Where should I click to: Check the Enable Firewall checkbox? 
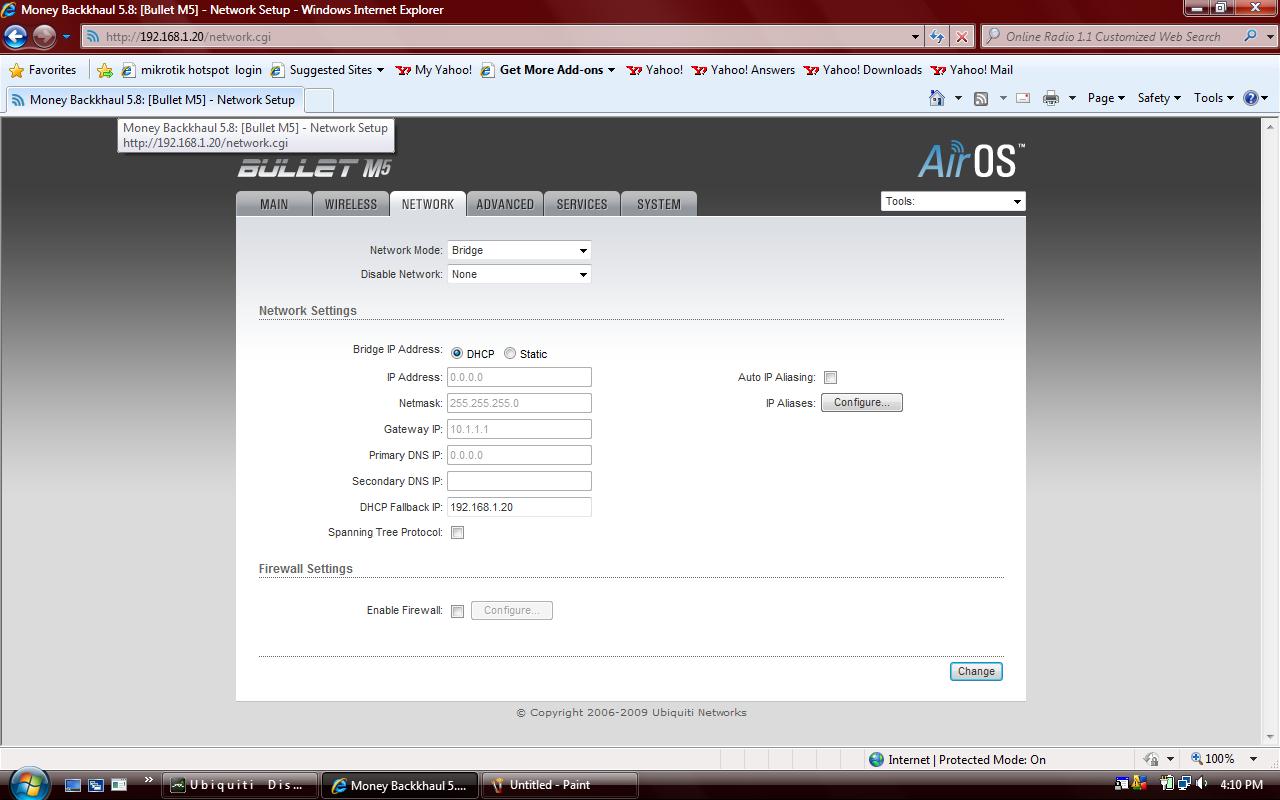coord(457,611)
